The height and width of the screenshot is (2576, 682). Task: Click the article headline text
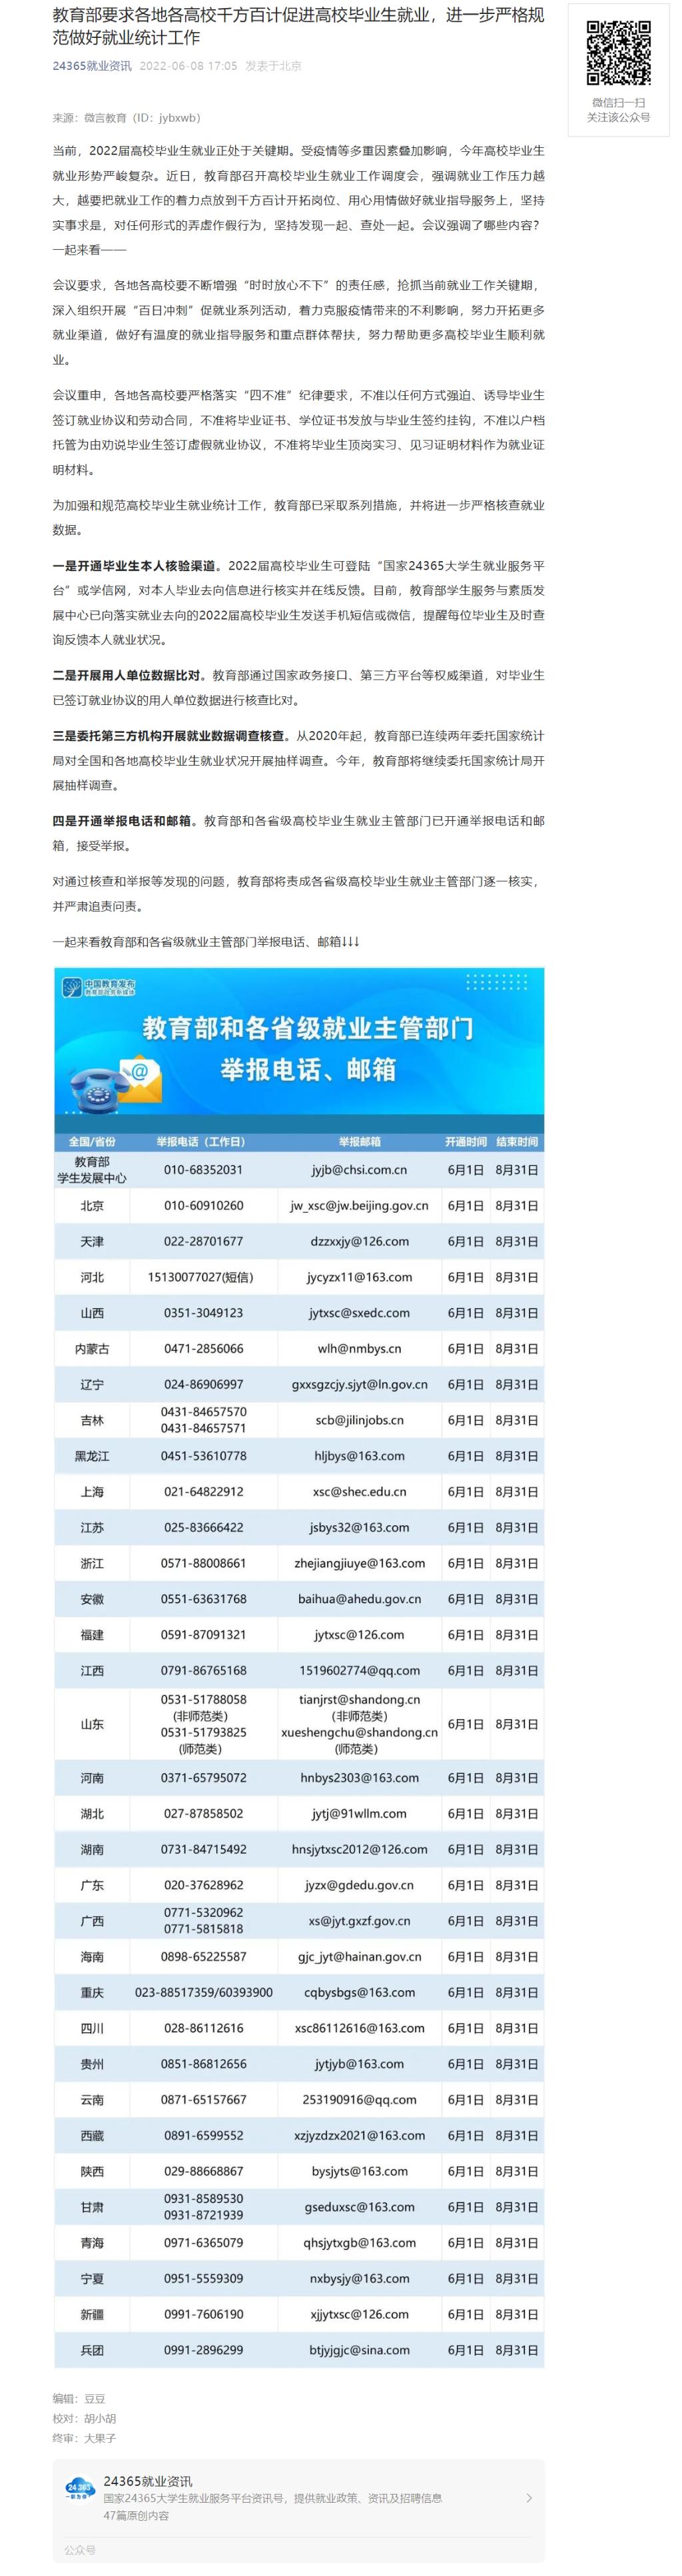pos(298,27)
